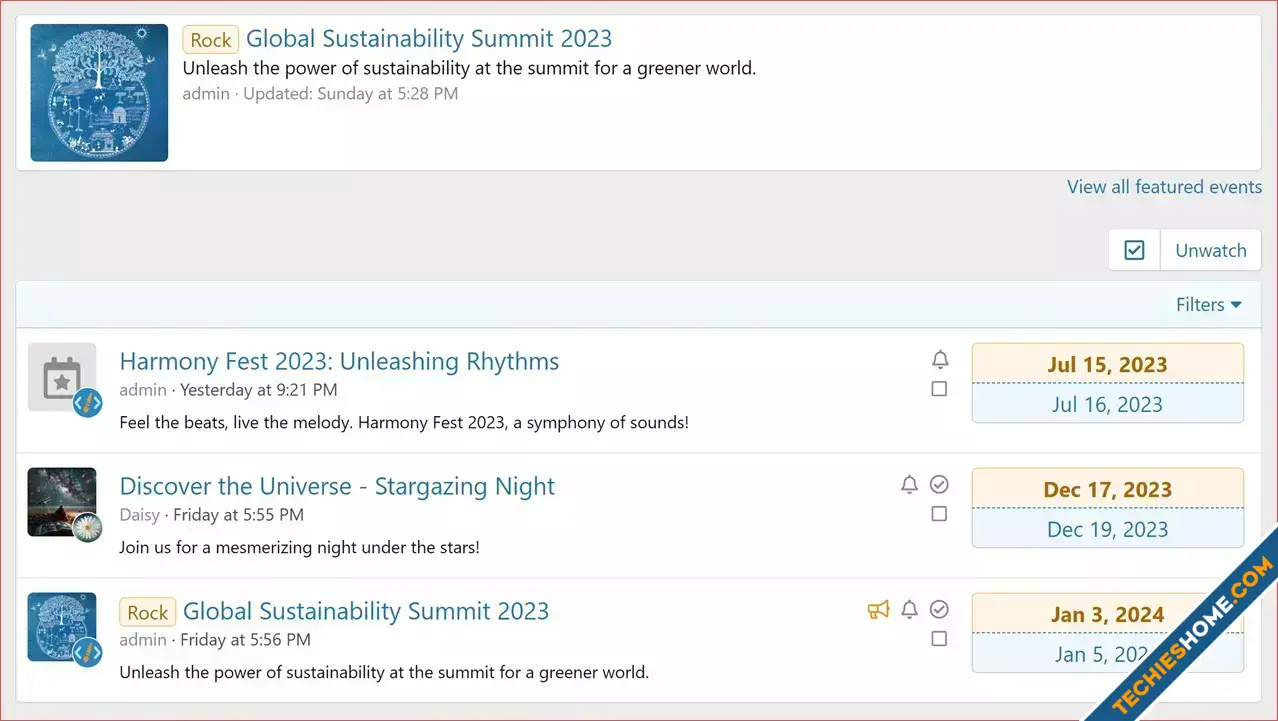Image resolution: width=1278 pixels, height=721 pixels.
Task: Click the Rock prefix in the featured block
Action: click(x=211, y=40)
